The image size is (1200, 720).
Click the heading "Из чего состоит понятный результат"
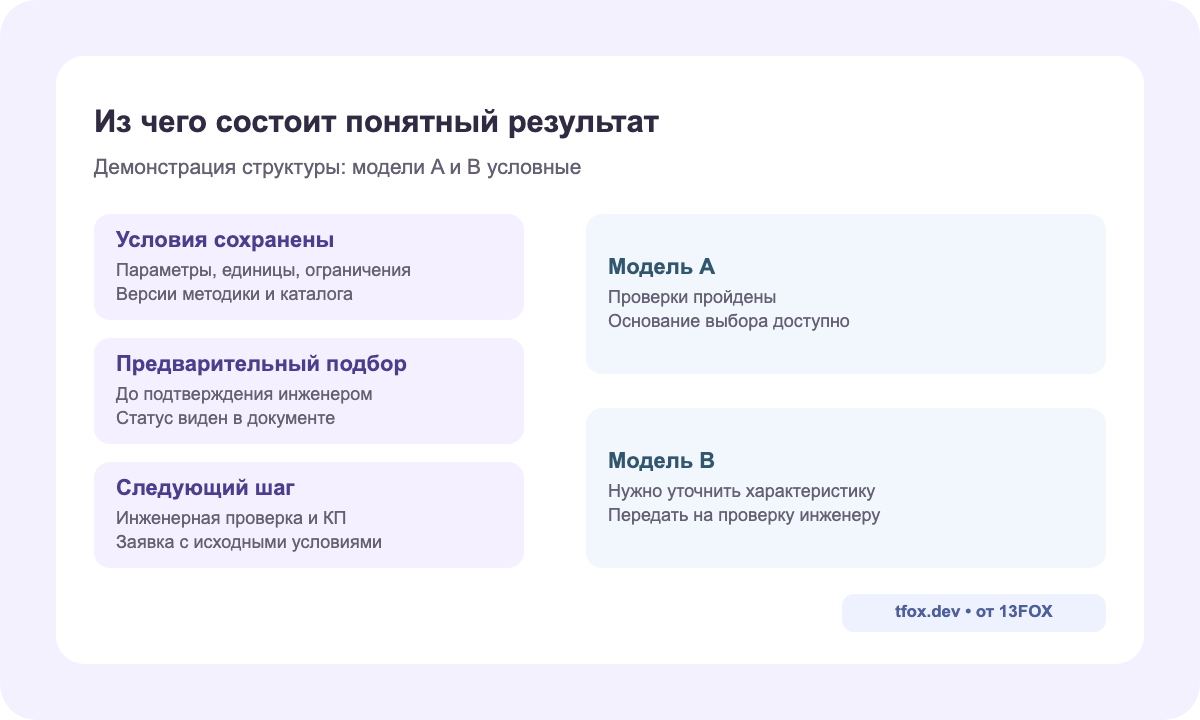[x=377, y=123]
